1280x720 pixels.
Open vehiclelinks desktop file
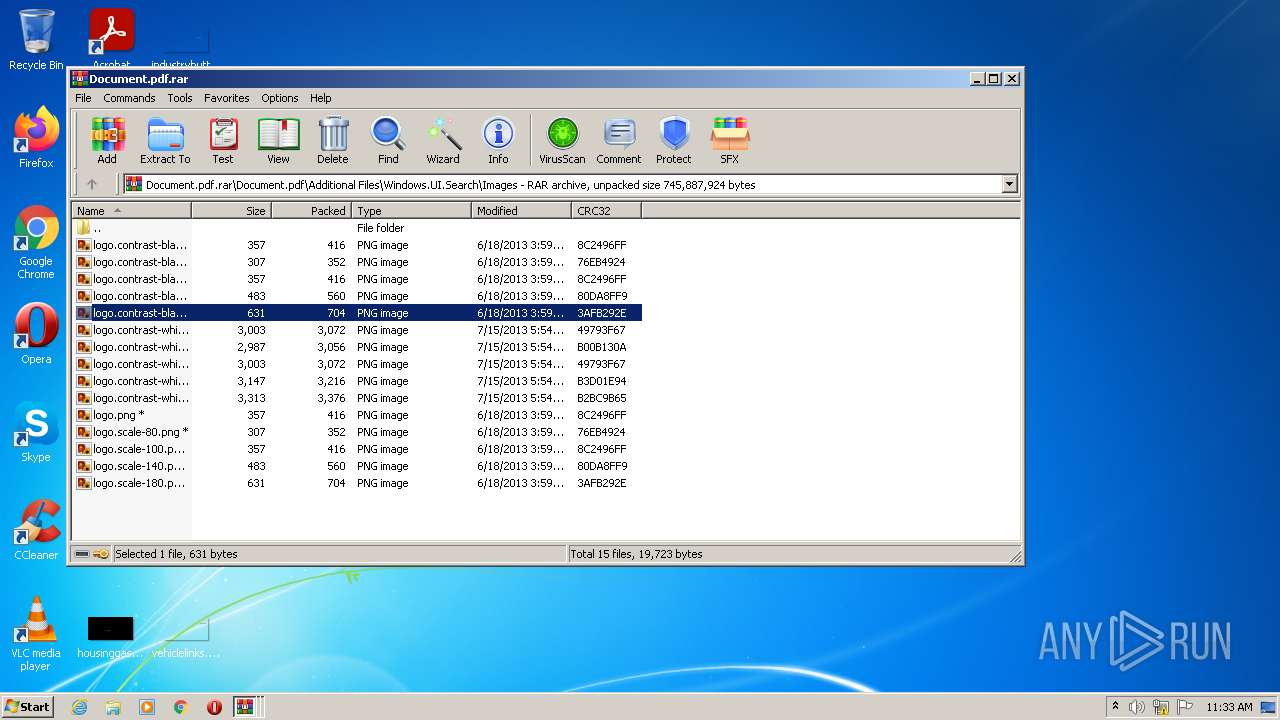pos(186,638)
